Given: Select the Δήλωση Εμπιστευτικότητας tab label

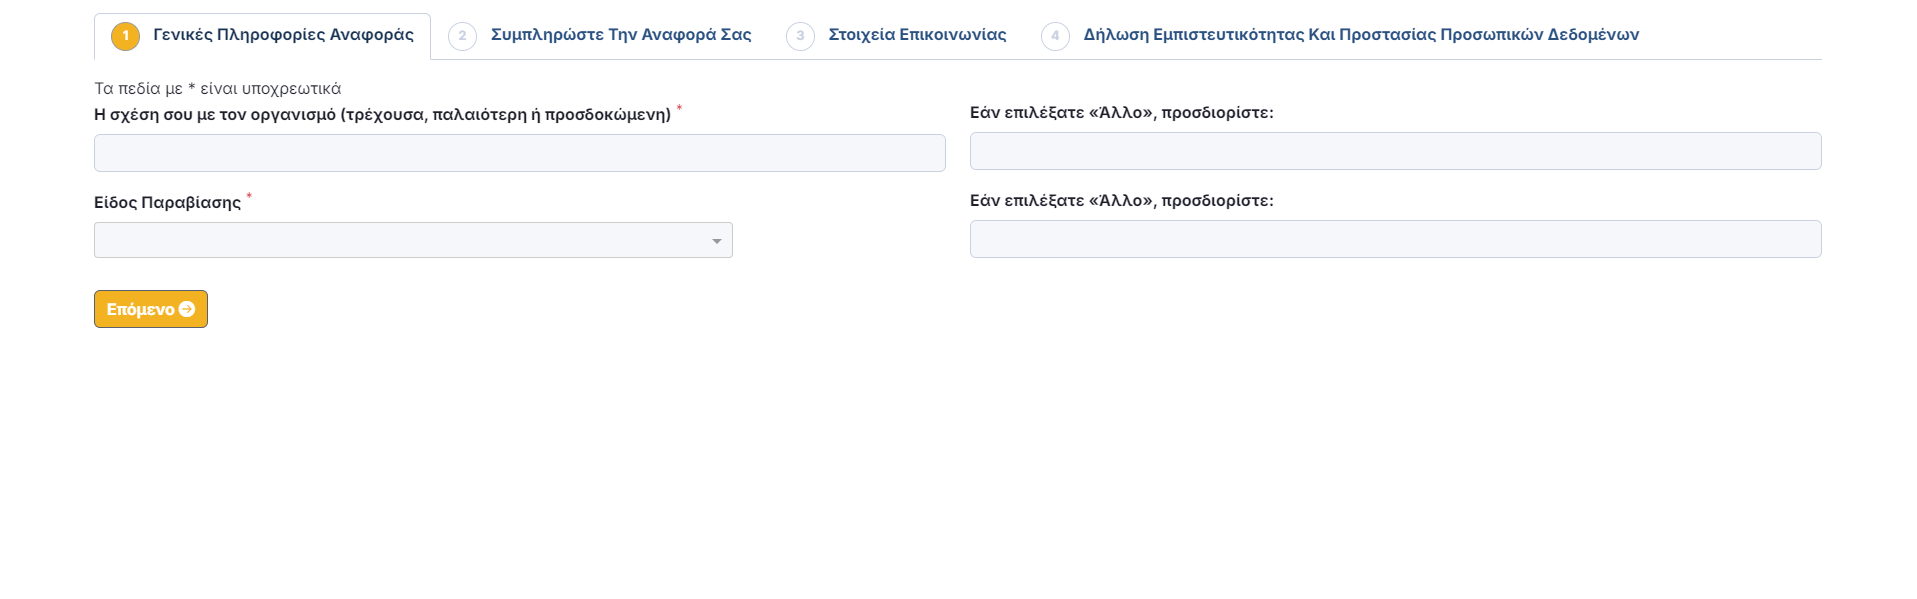Looking at the screenshot, I should pyautogui.click(x=1360, y=35).
